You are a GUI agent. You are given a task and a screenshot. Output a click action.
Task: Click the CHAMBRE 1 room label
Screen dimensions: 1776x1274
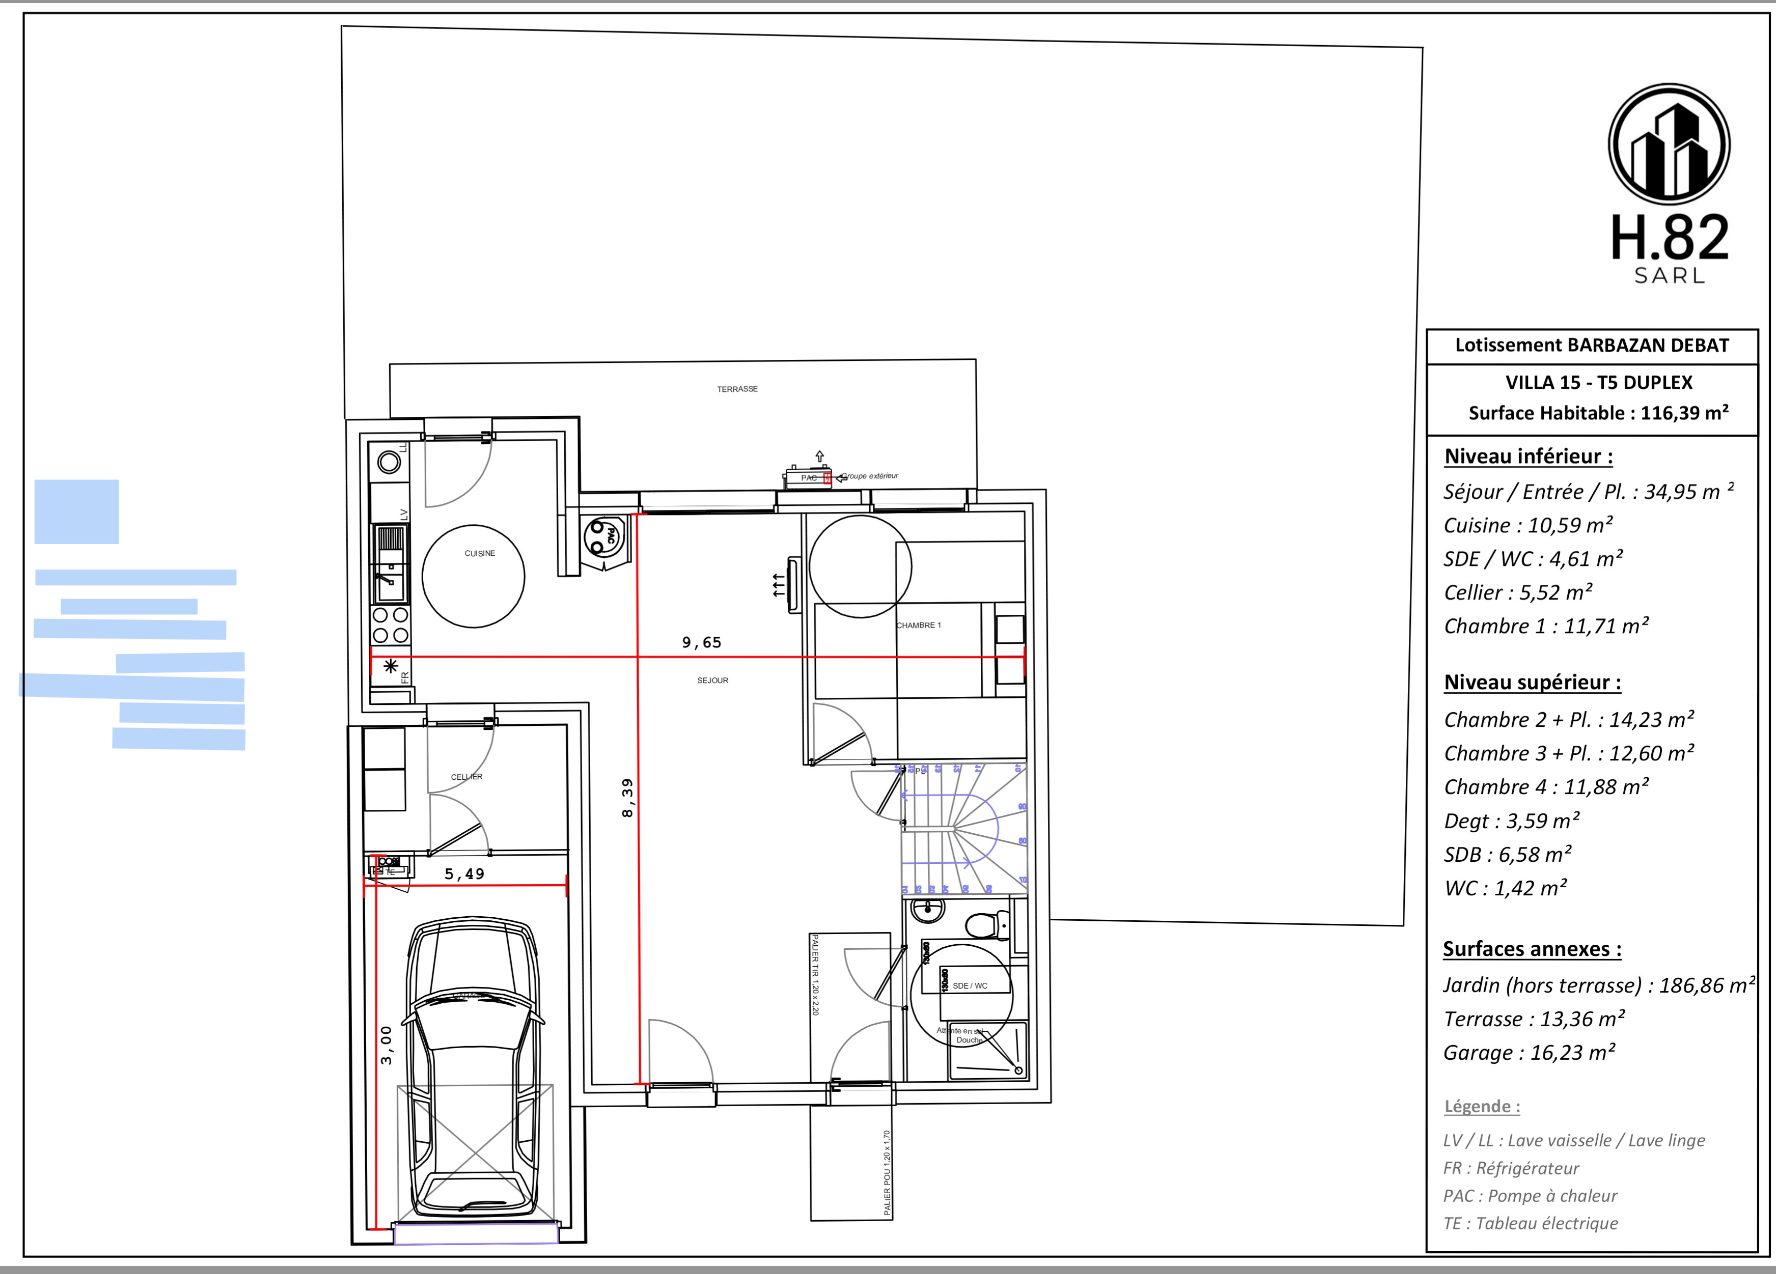click(x=918, y=625)
